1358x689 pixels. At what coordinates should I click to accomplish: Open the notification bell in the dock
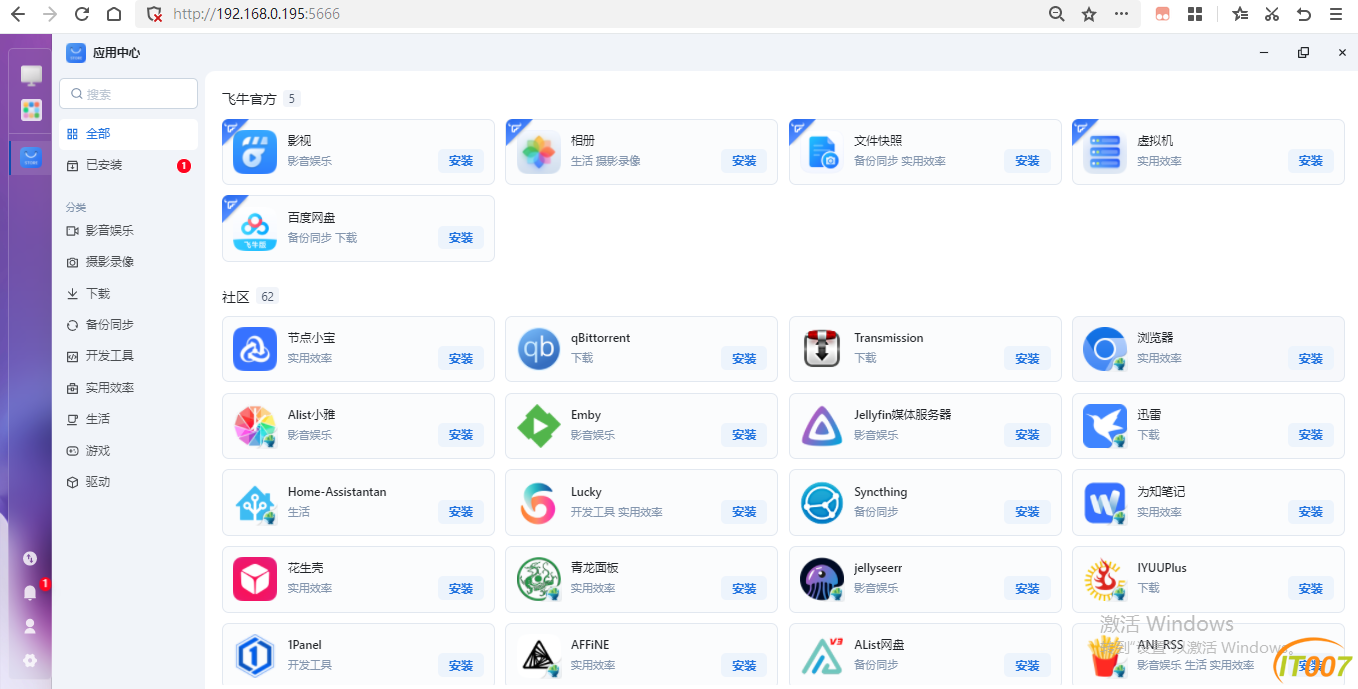click(30, 592)
